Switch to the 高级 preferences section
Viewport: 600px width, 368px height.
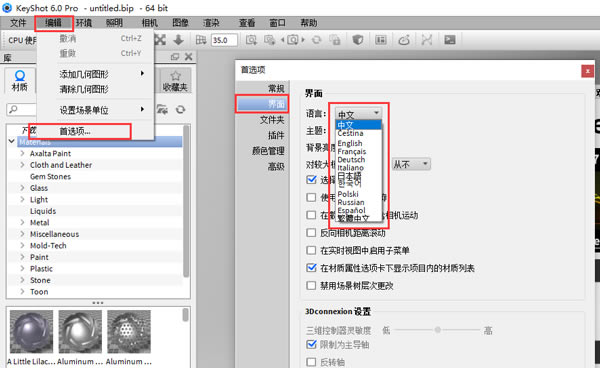pyautogui.click(x=276, y=166)
